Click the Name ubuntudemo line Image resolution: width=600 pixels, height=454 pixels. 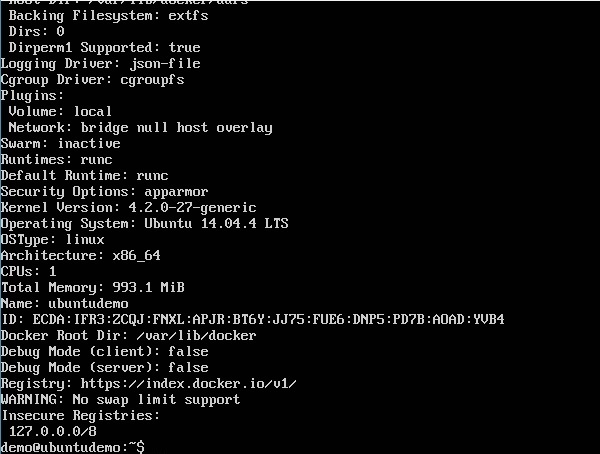pyautogui.click(x=64, y=303)
